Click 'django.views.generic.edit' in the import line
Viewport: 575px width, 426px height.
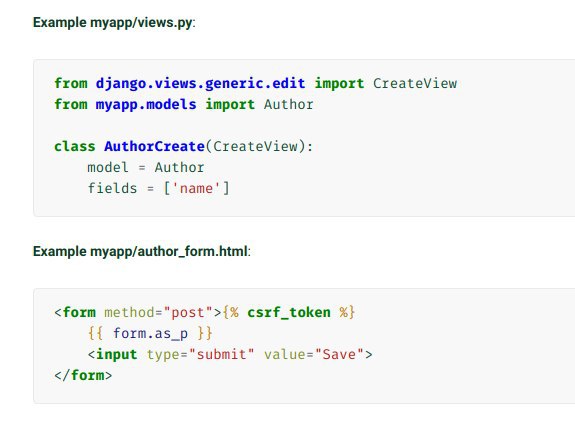[200, 84]
